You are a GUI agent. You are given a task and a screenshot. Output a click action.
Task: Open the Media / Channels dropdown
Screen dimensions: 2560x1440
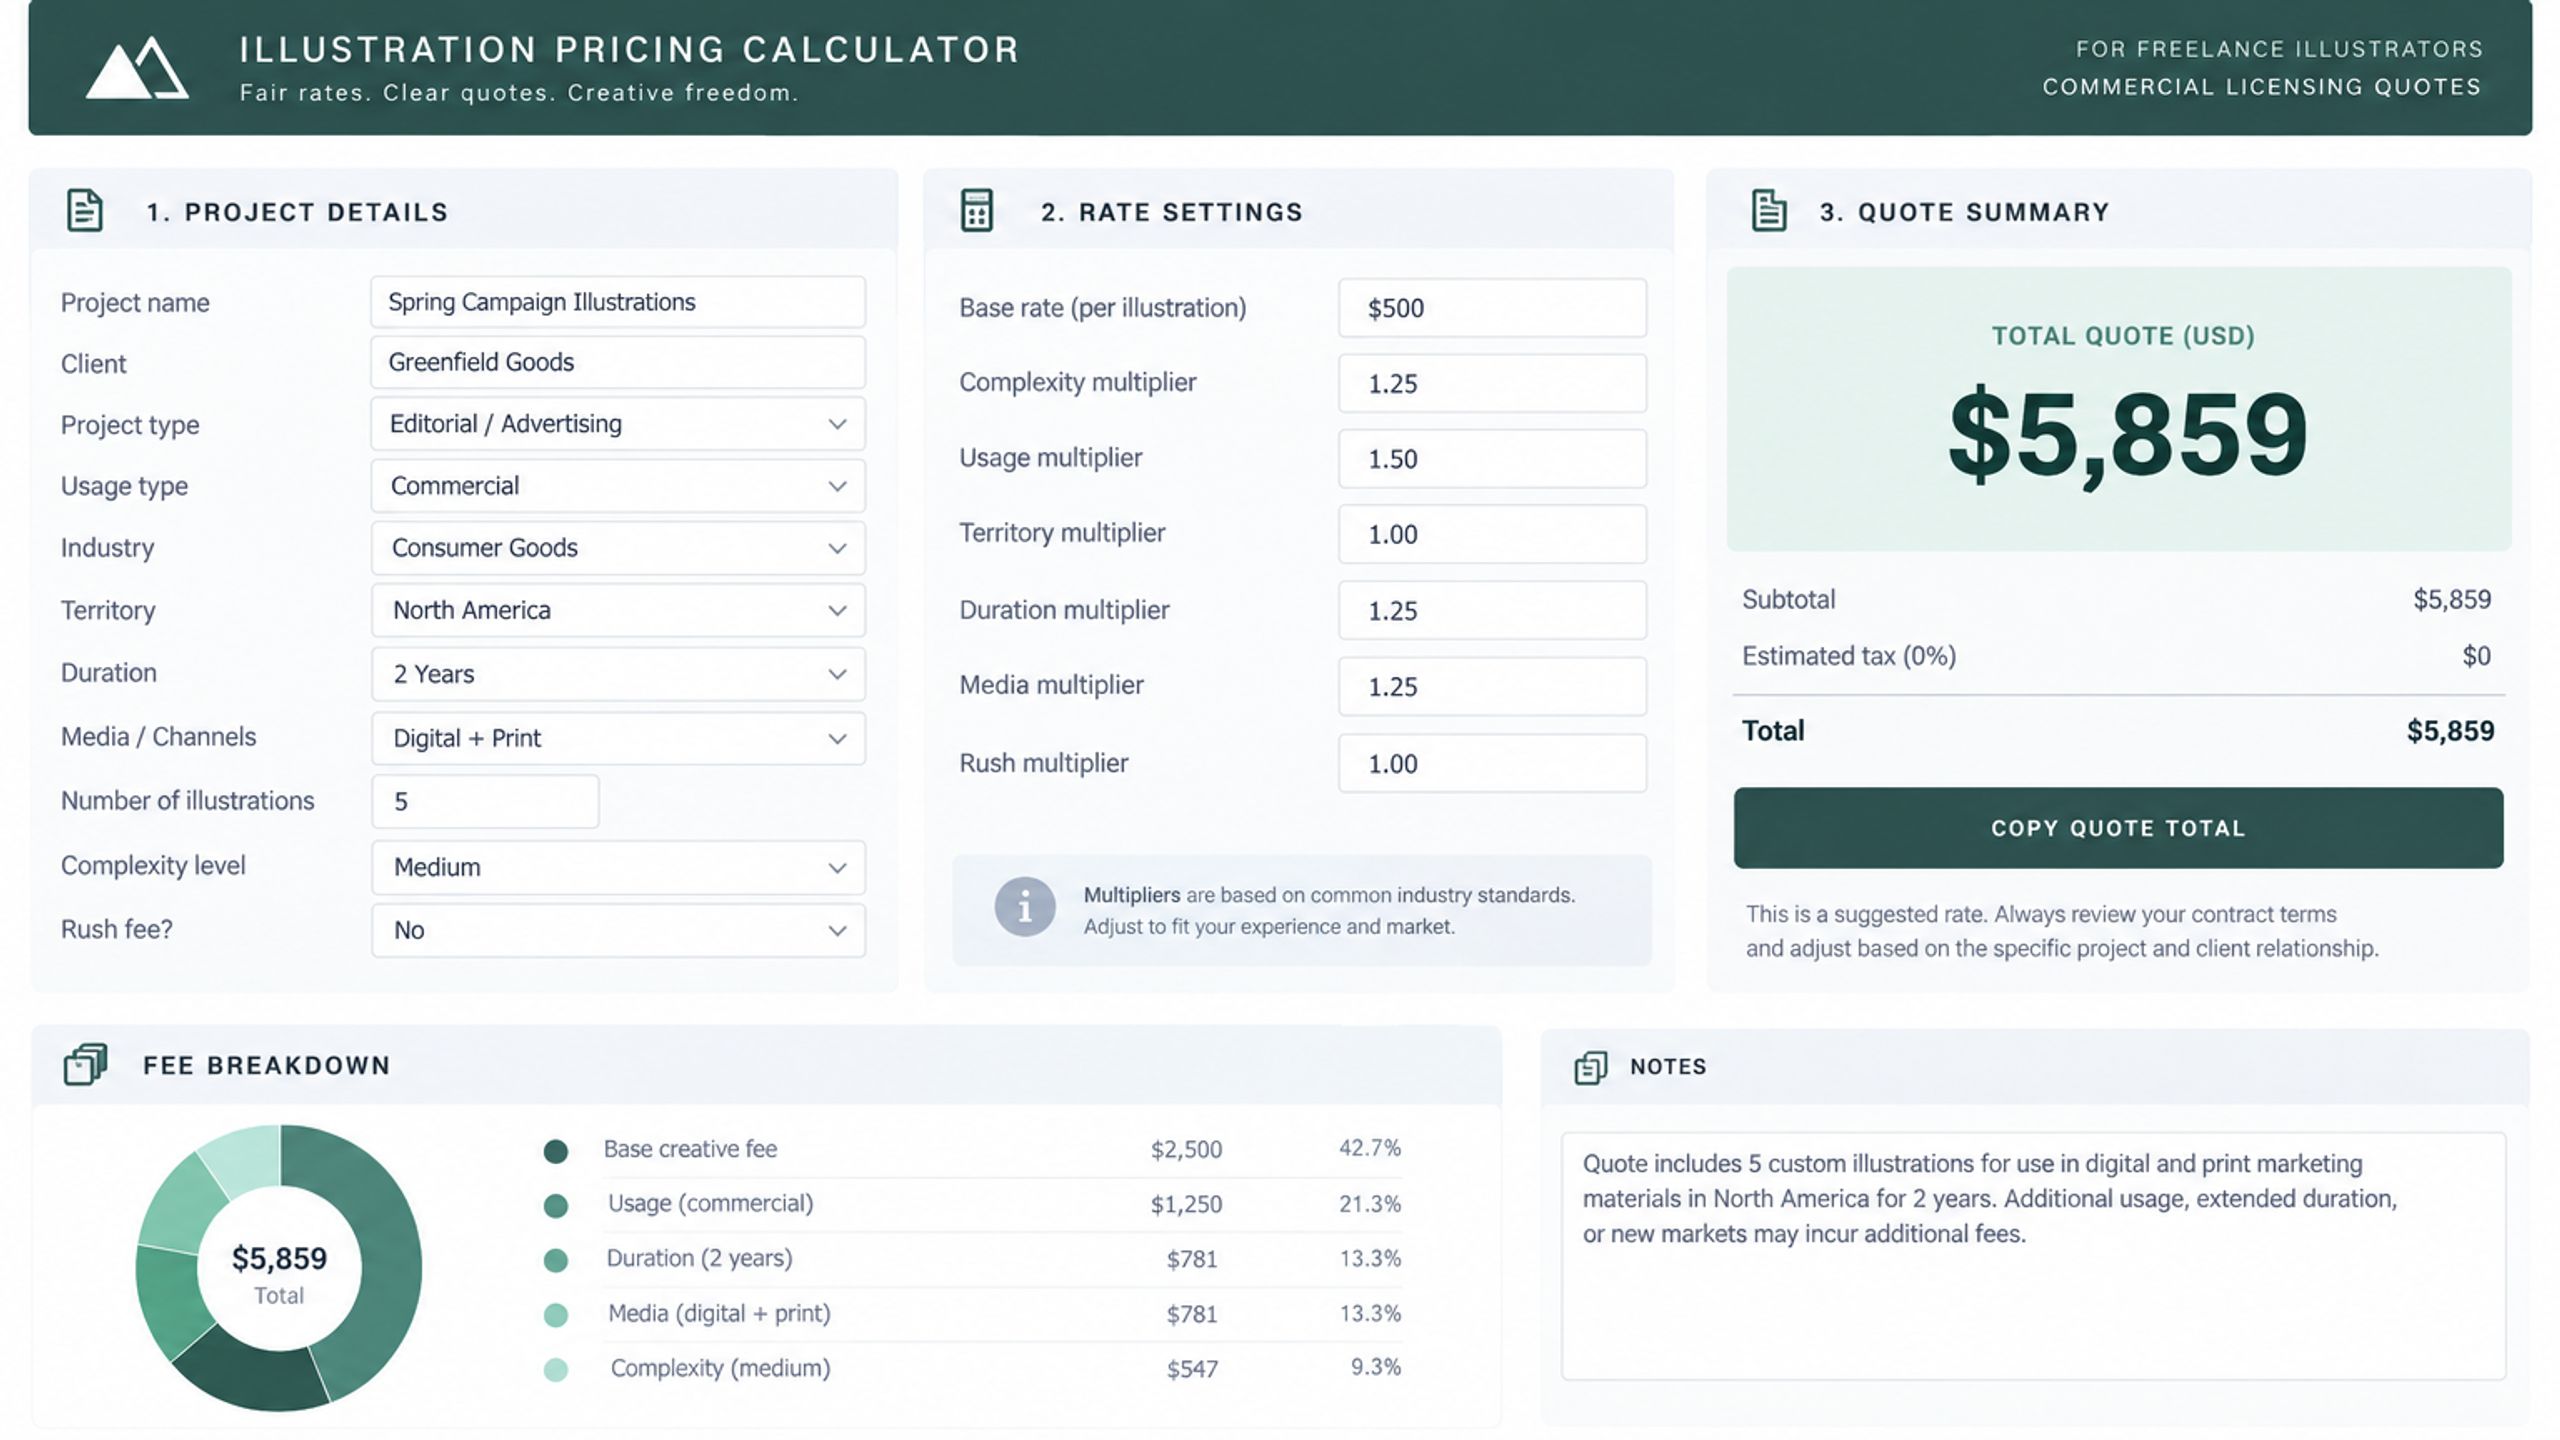point(618,738)
